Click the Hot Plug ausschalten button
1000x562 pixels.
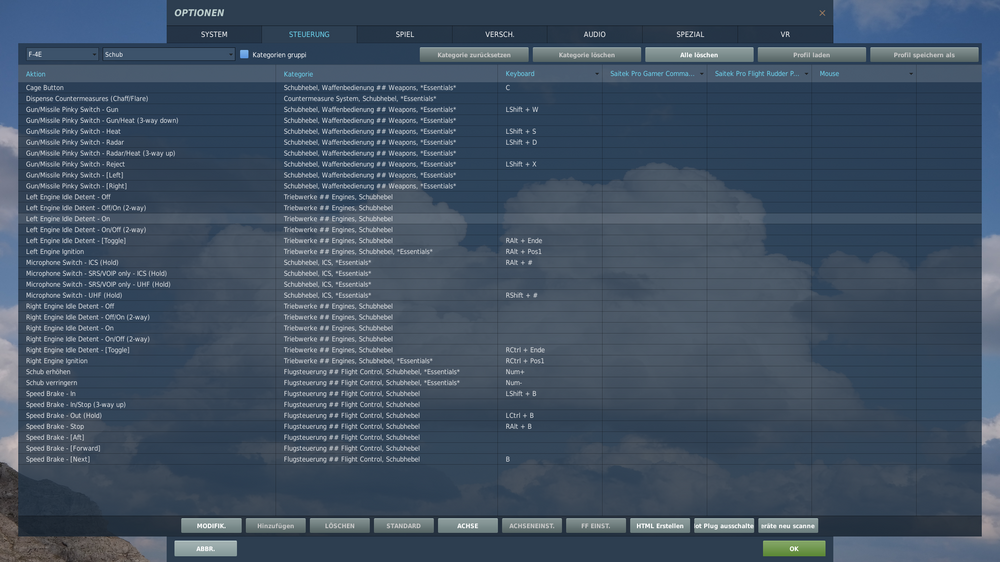(x=724, y=526)
